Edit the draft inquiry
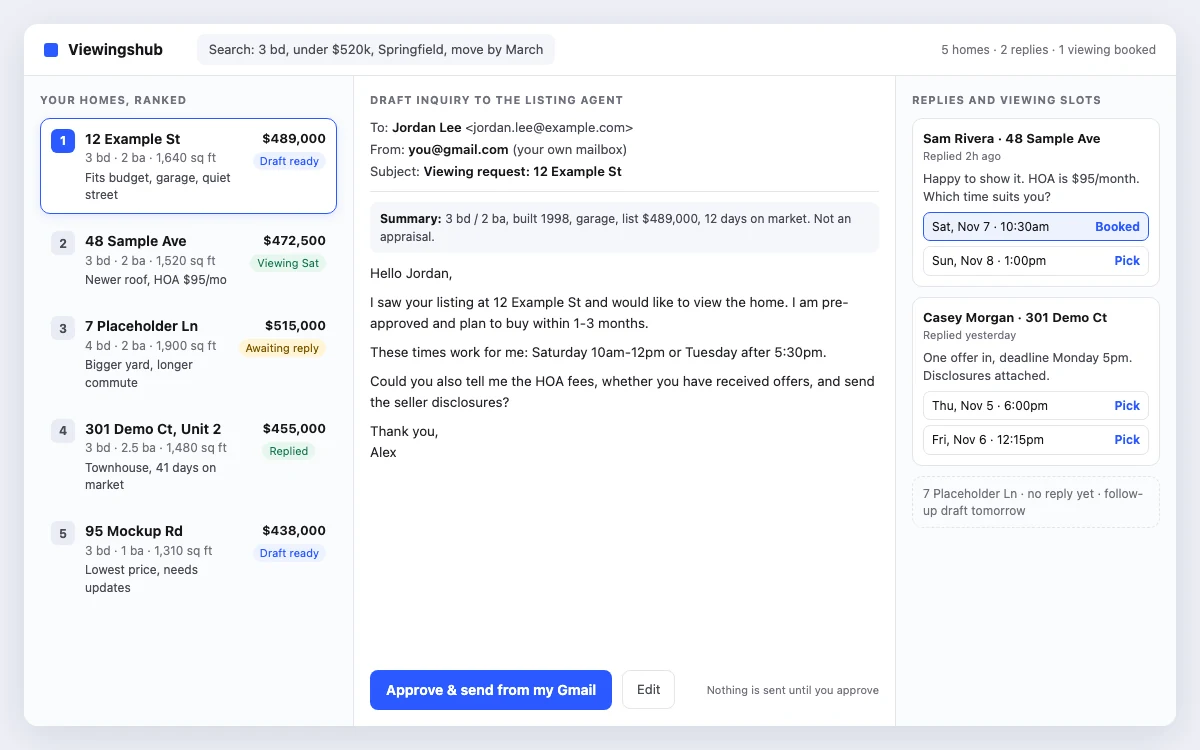1200x750 pixels. click(648, 690)
